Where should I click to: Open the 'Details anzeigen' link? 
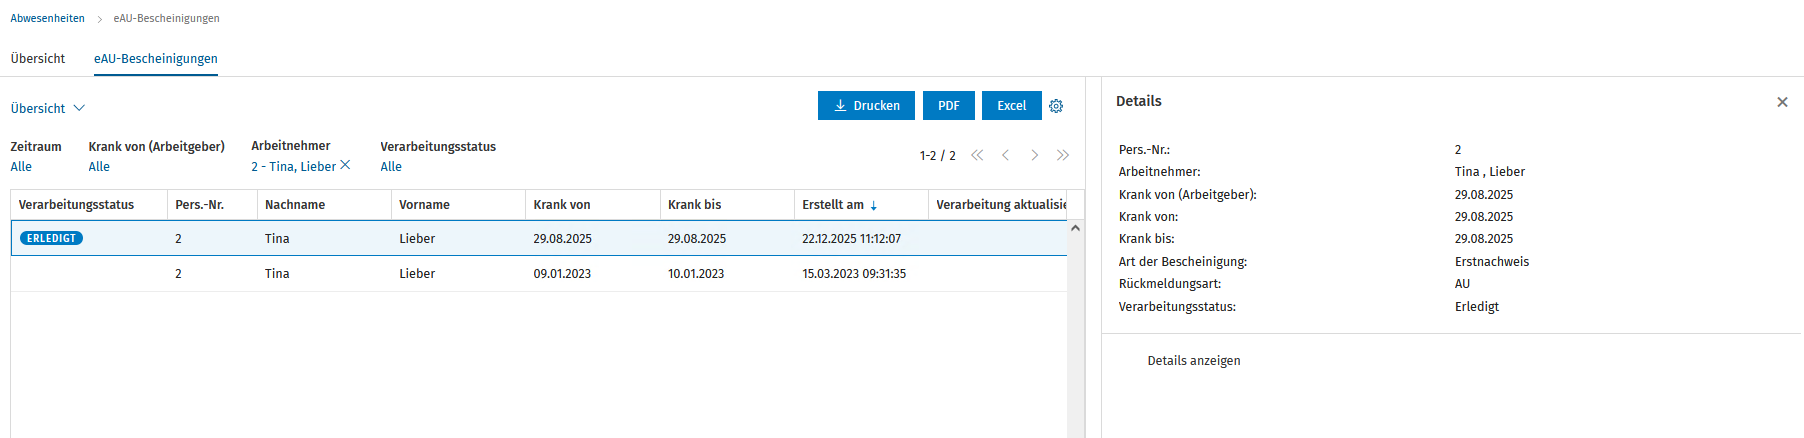(x=1194, y=361)
